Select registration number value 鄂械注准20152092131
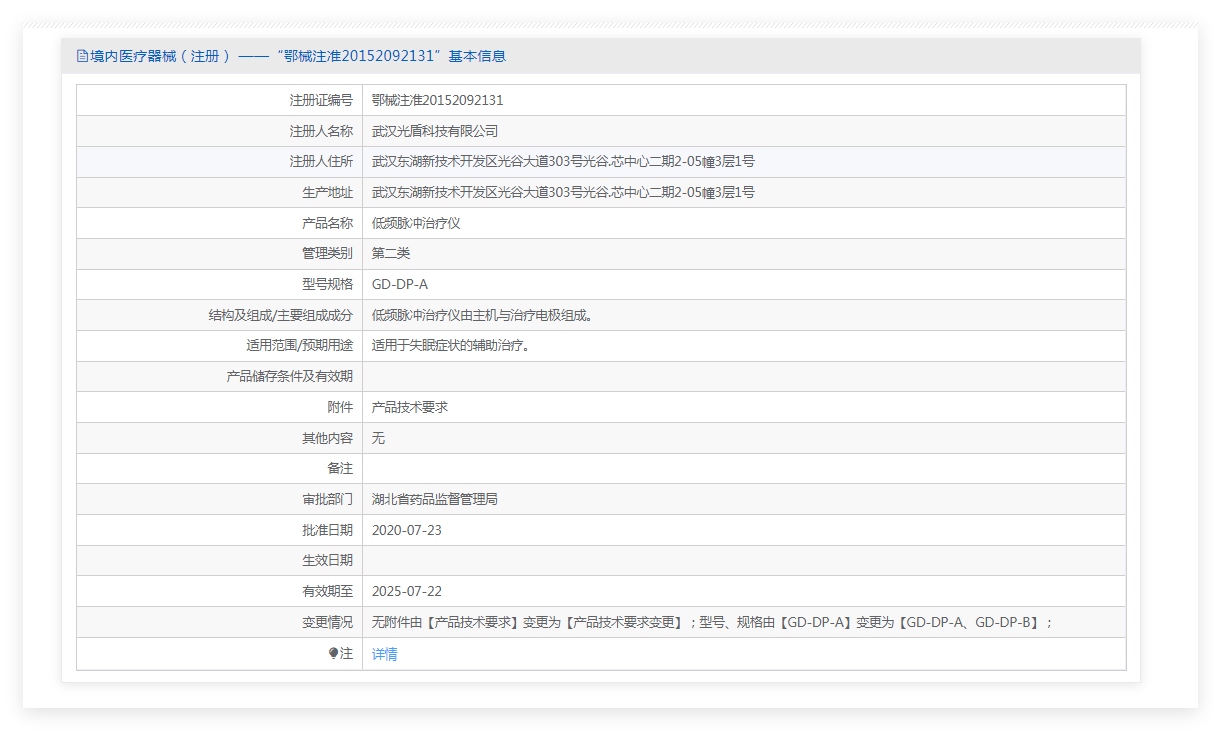 click(437, 100)
